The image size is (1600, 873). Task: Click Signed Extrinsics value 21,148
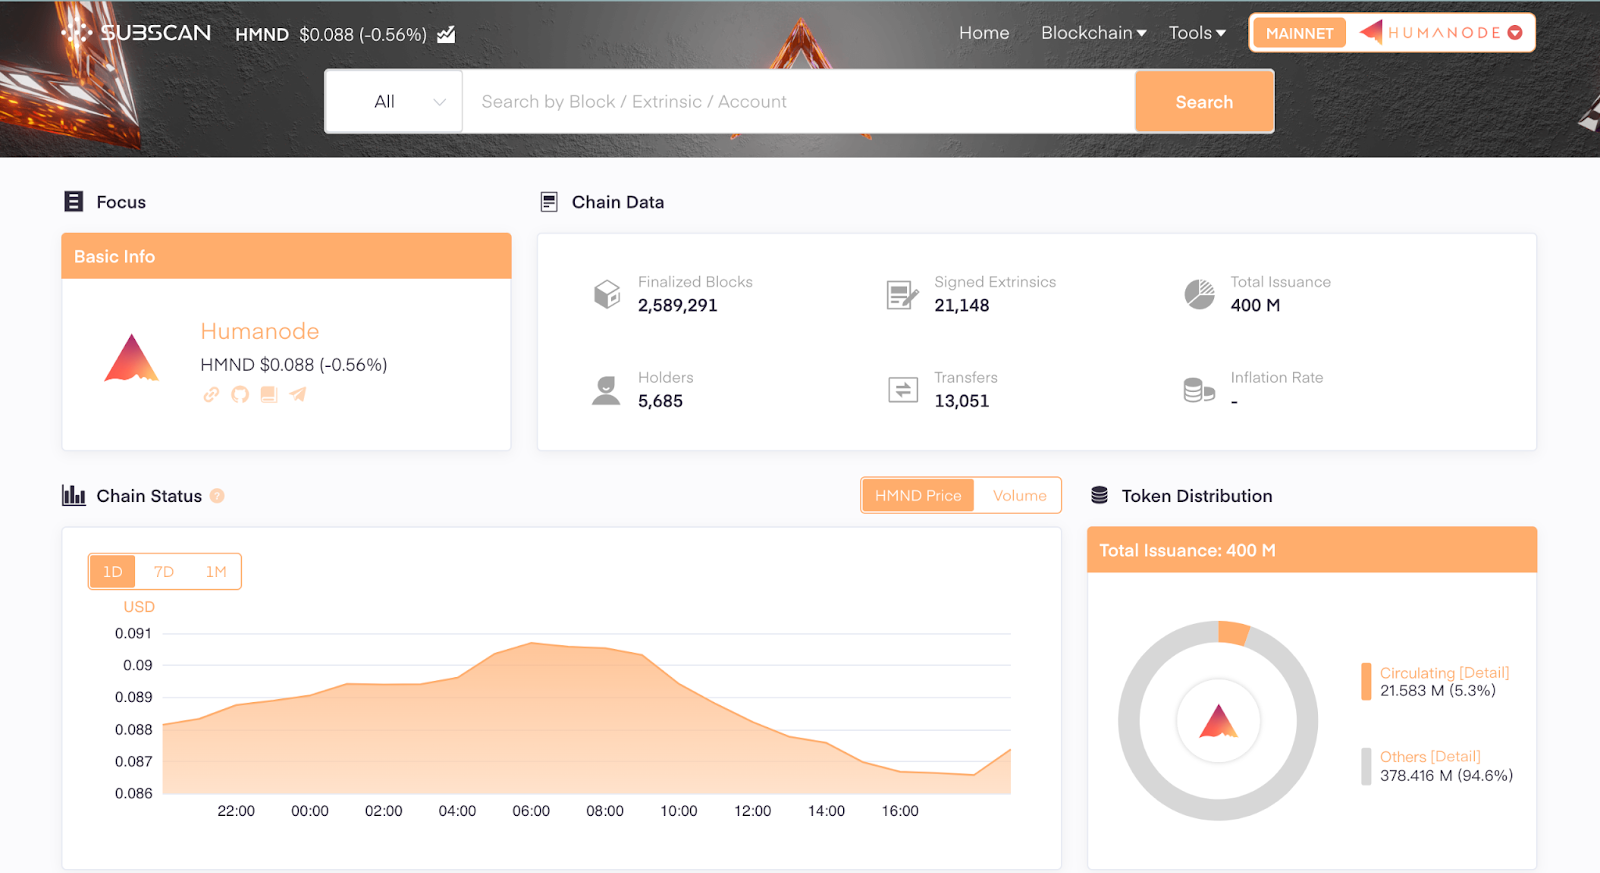(x=961, y=305)
